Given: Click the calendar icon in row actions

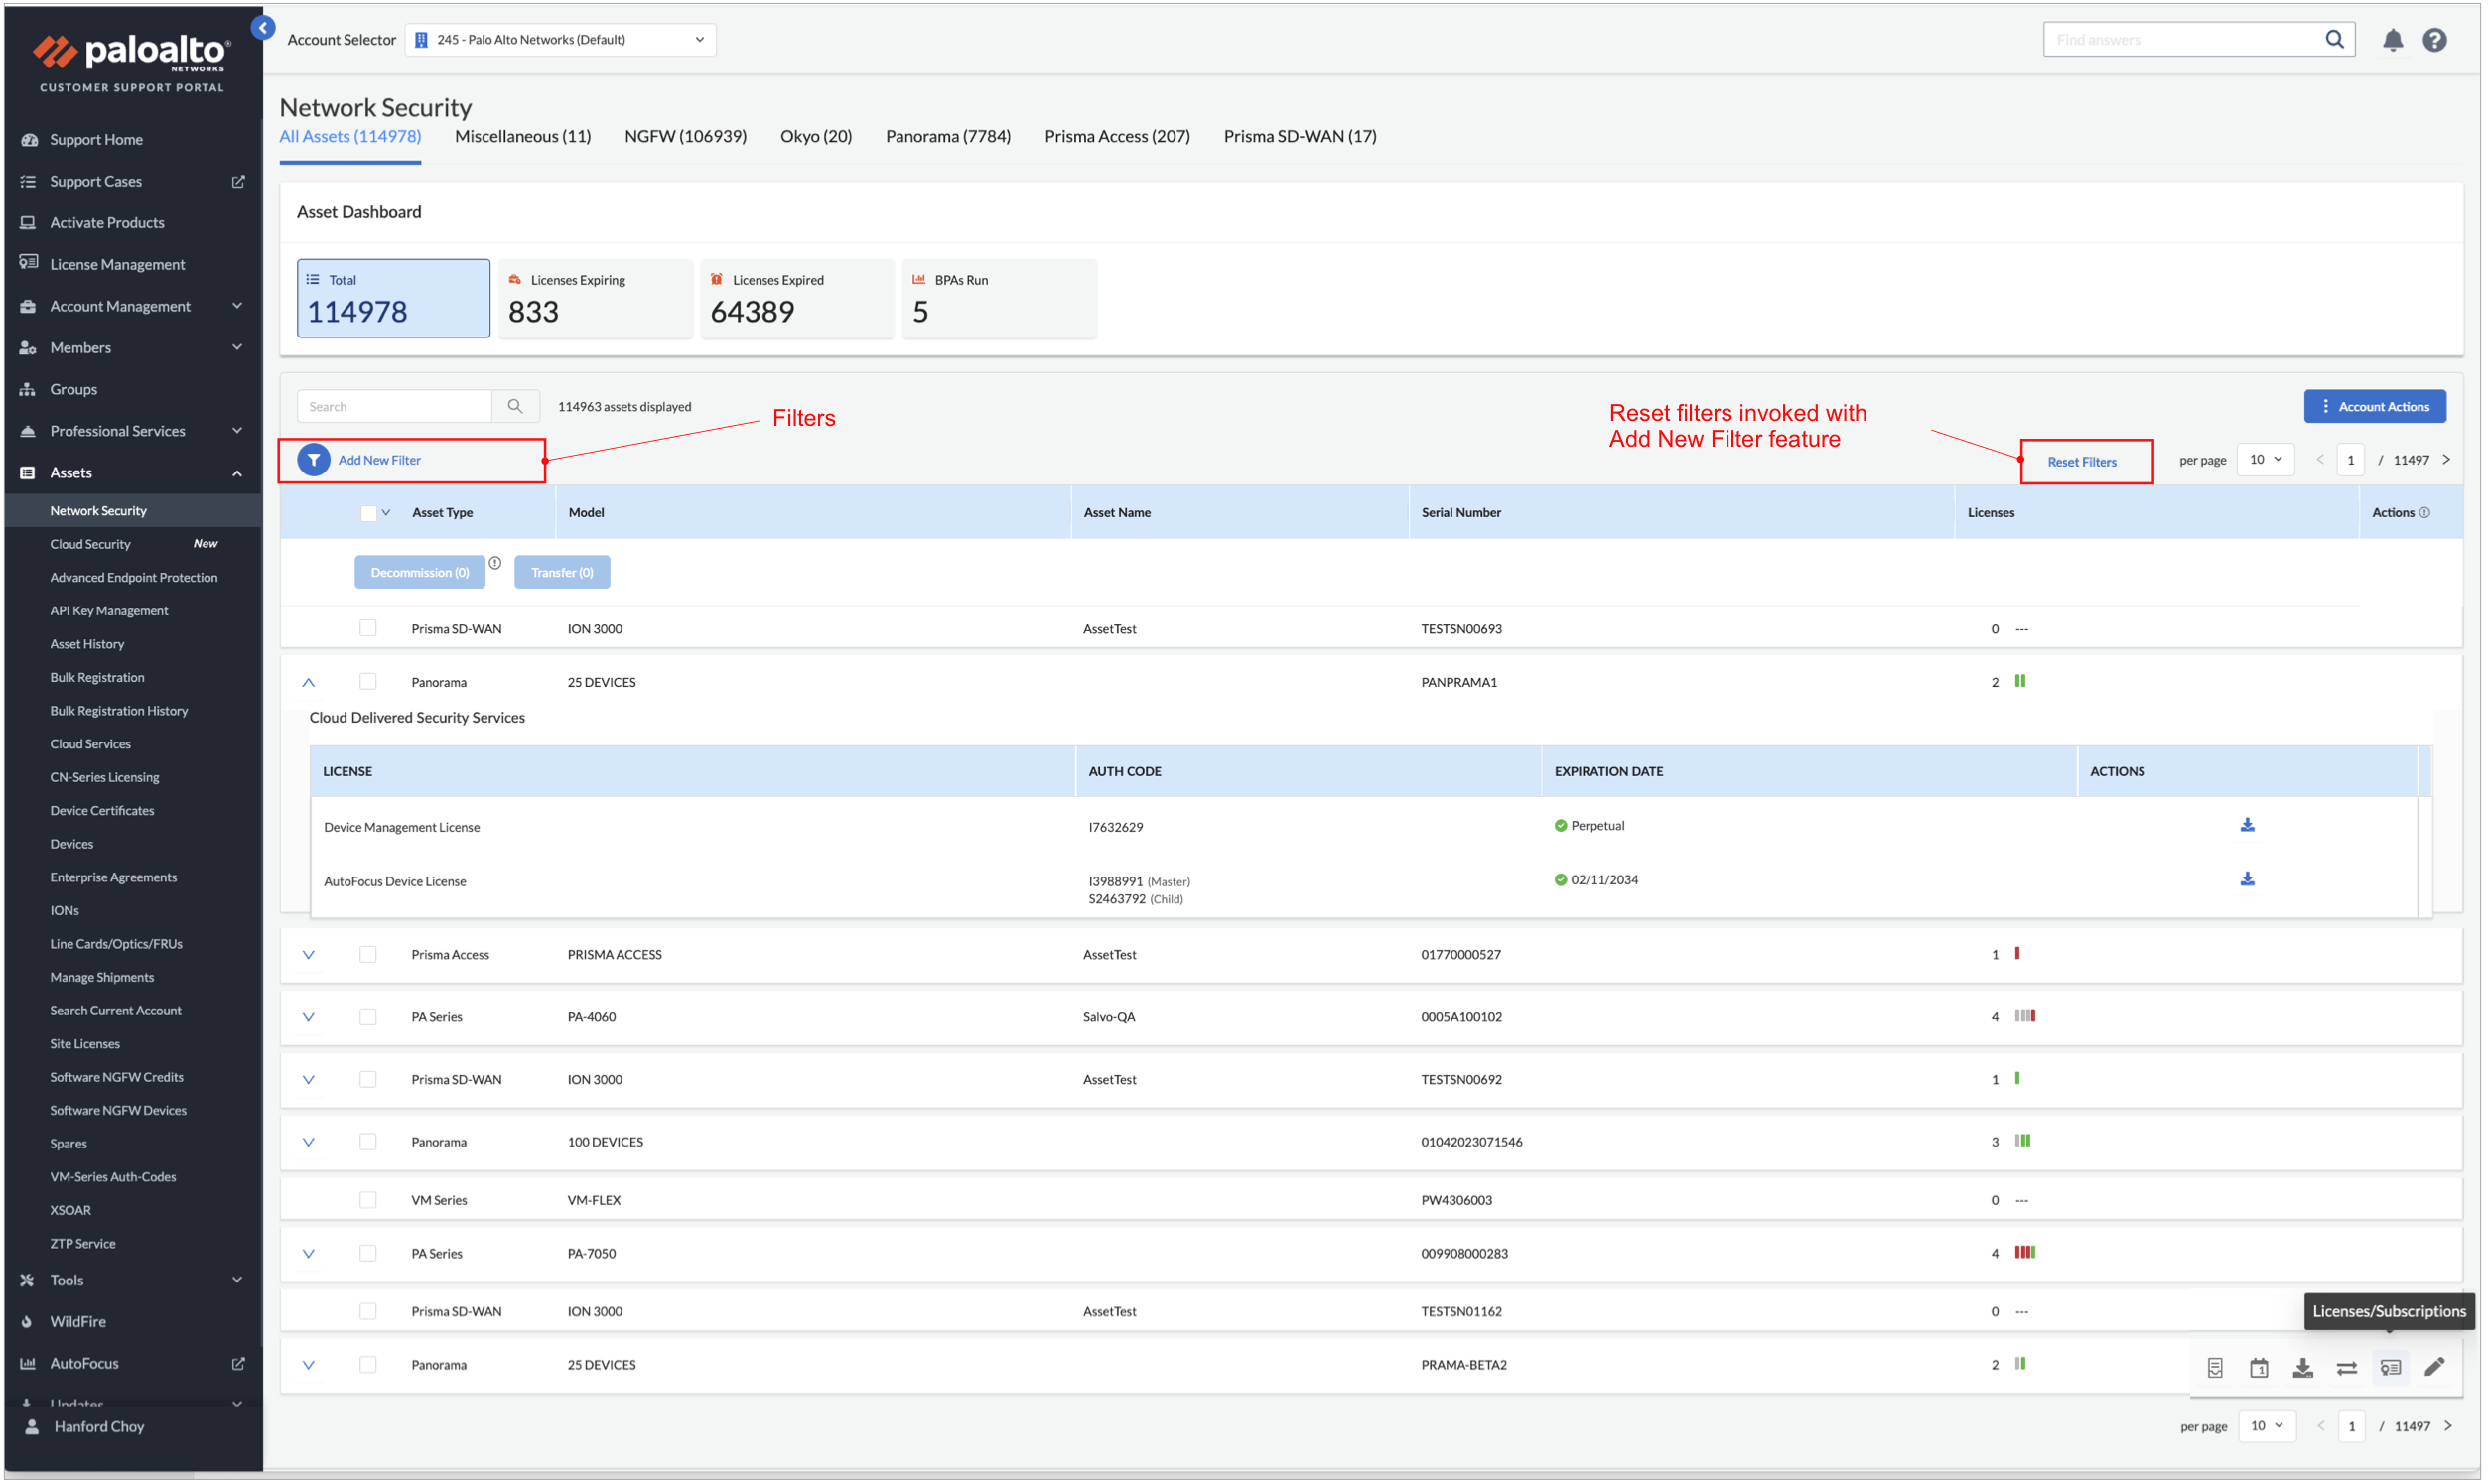Looking at the screenshot, I should tap(2258, 1367).
